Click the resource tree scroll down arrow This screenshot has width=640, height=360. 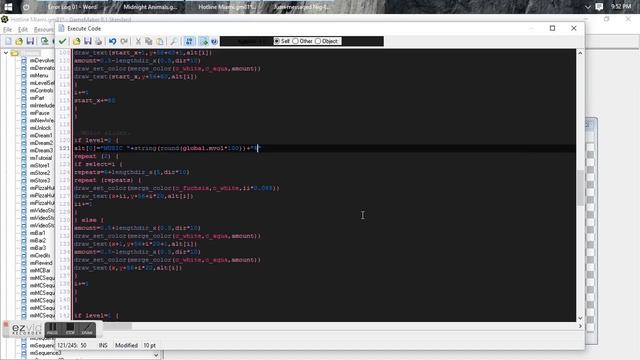[156, 355]
